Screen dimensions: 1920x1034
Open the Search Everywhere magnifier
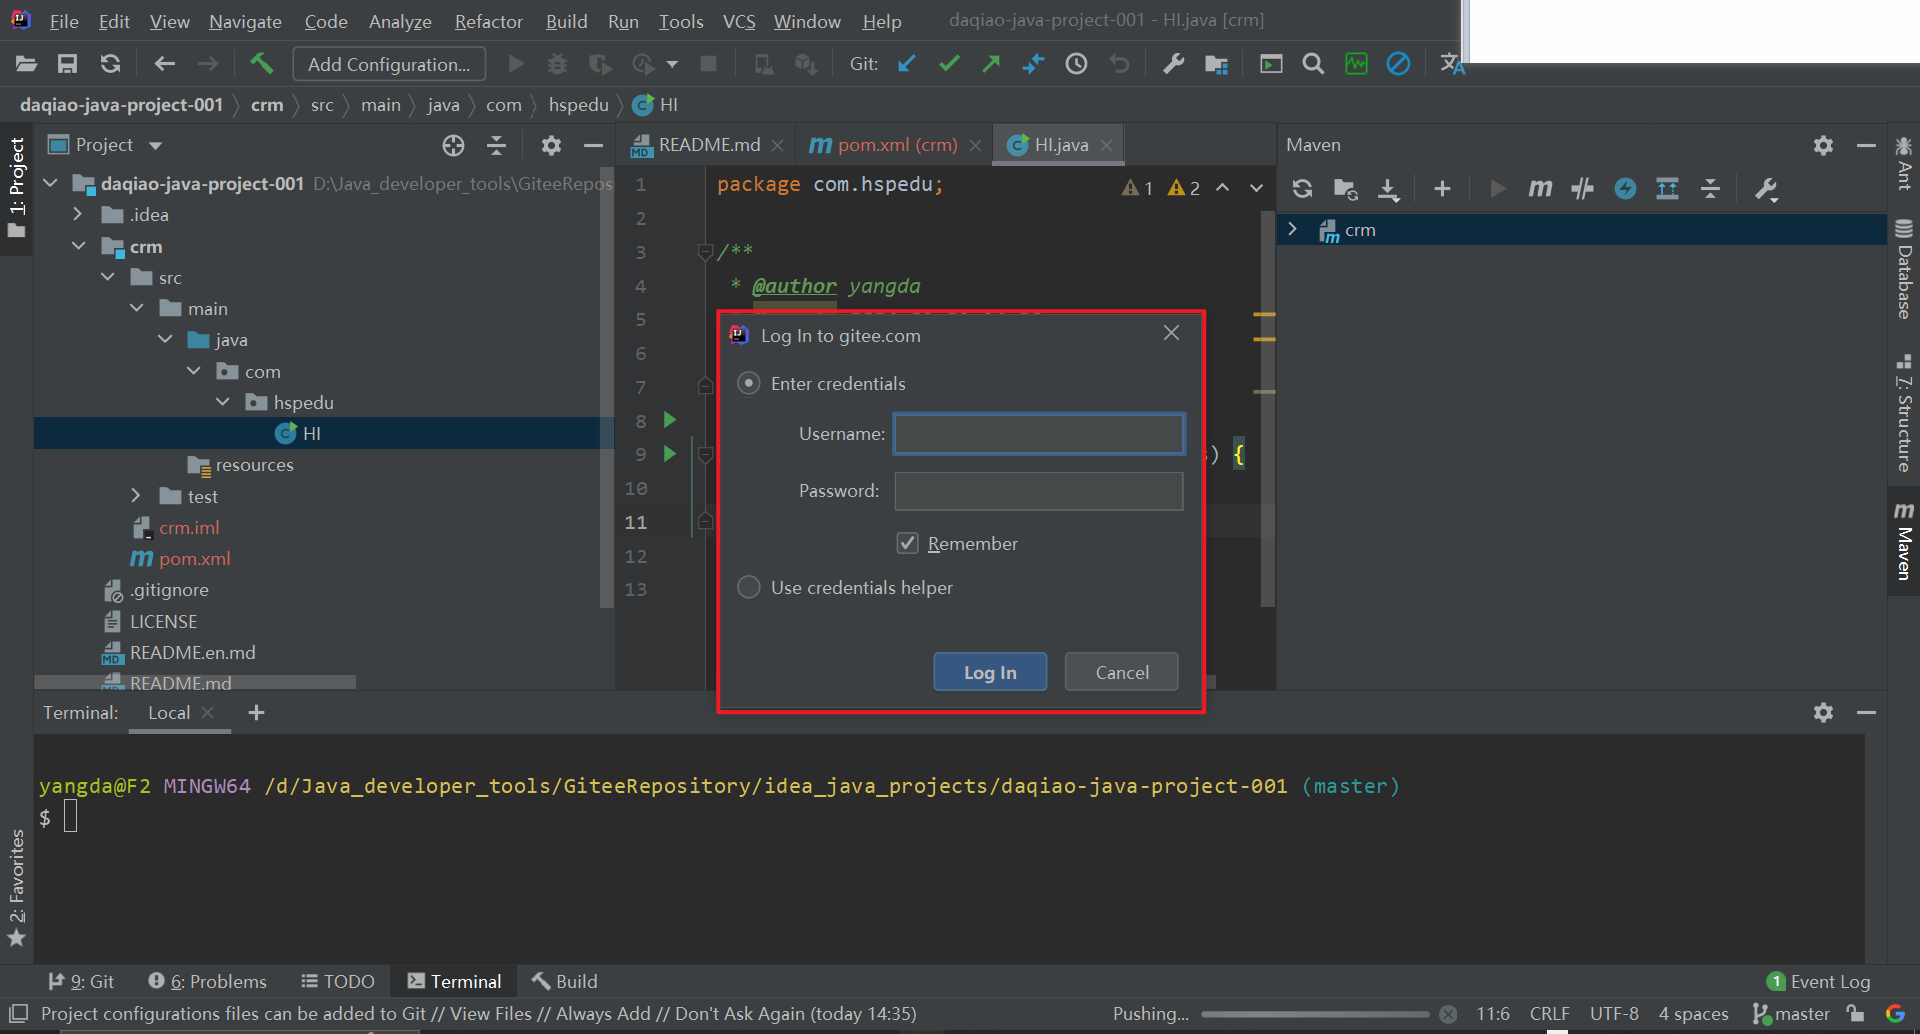tap(1313, 64)
